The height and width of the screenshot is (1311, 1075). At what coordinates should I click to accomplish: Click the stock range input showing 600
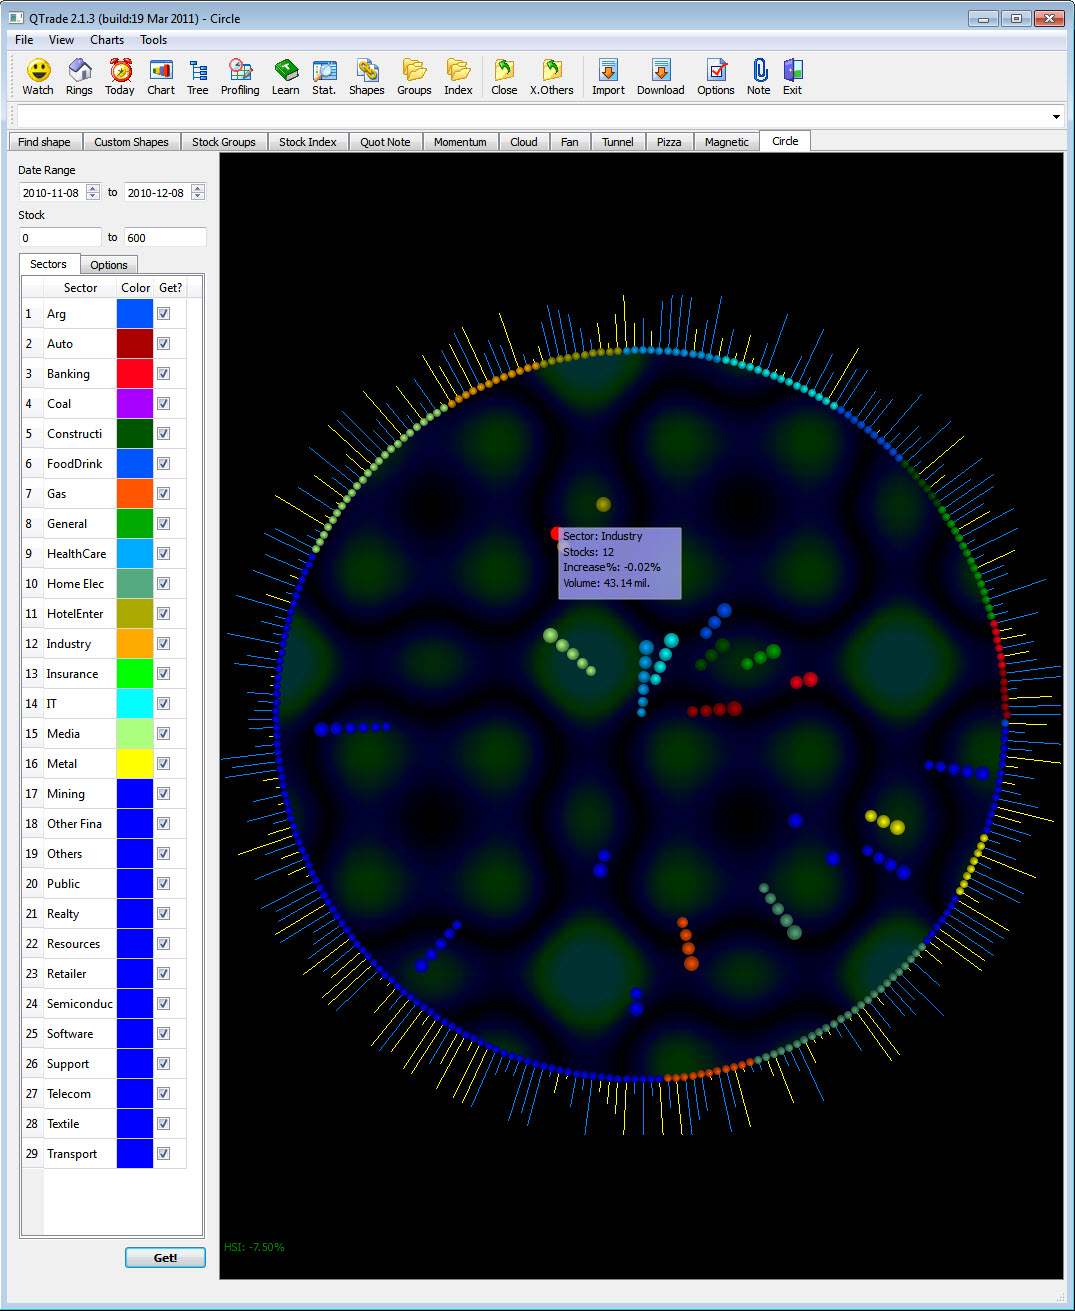[x=164, y=237]
